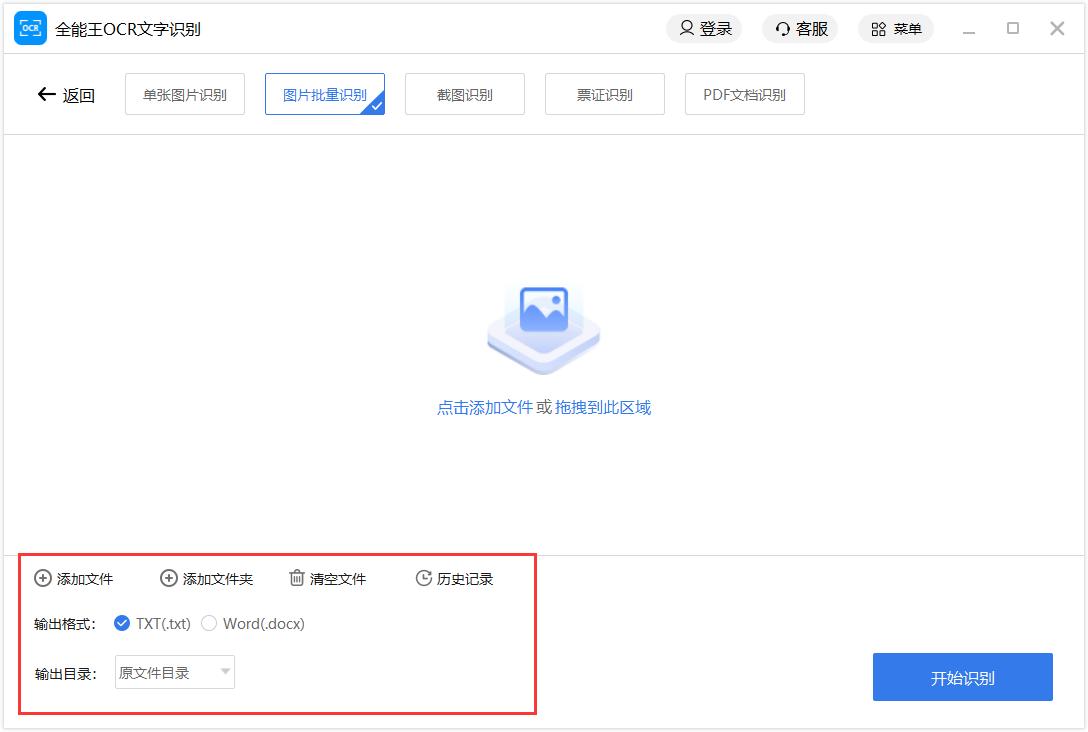Select TXT(.txt) output format
Viewport: 1088px width, 732px height.
pos(123,623)
